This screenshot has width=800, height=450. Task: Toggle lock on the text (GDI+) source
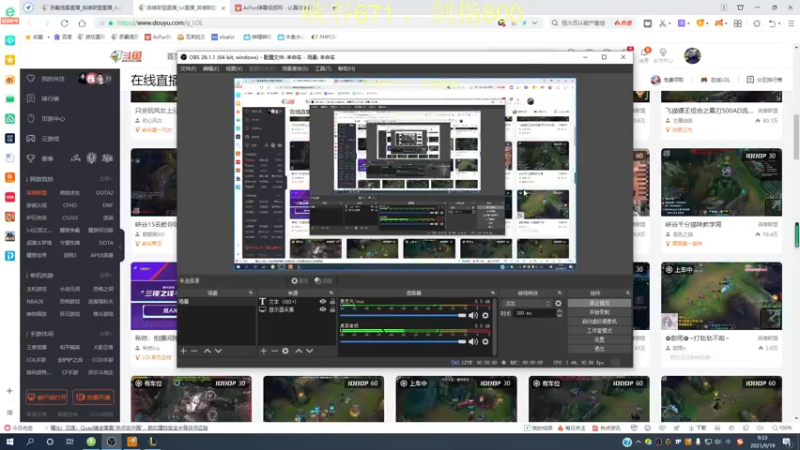tap(332, 302)
